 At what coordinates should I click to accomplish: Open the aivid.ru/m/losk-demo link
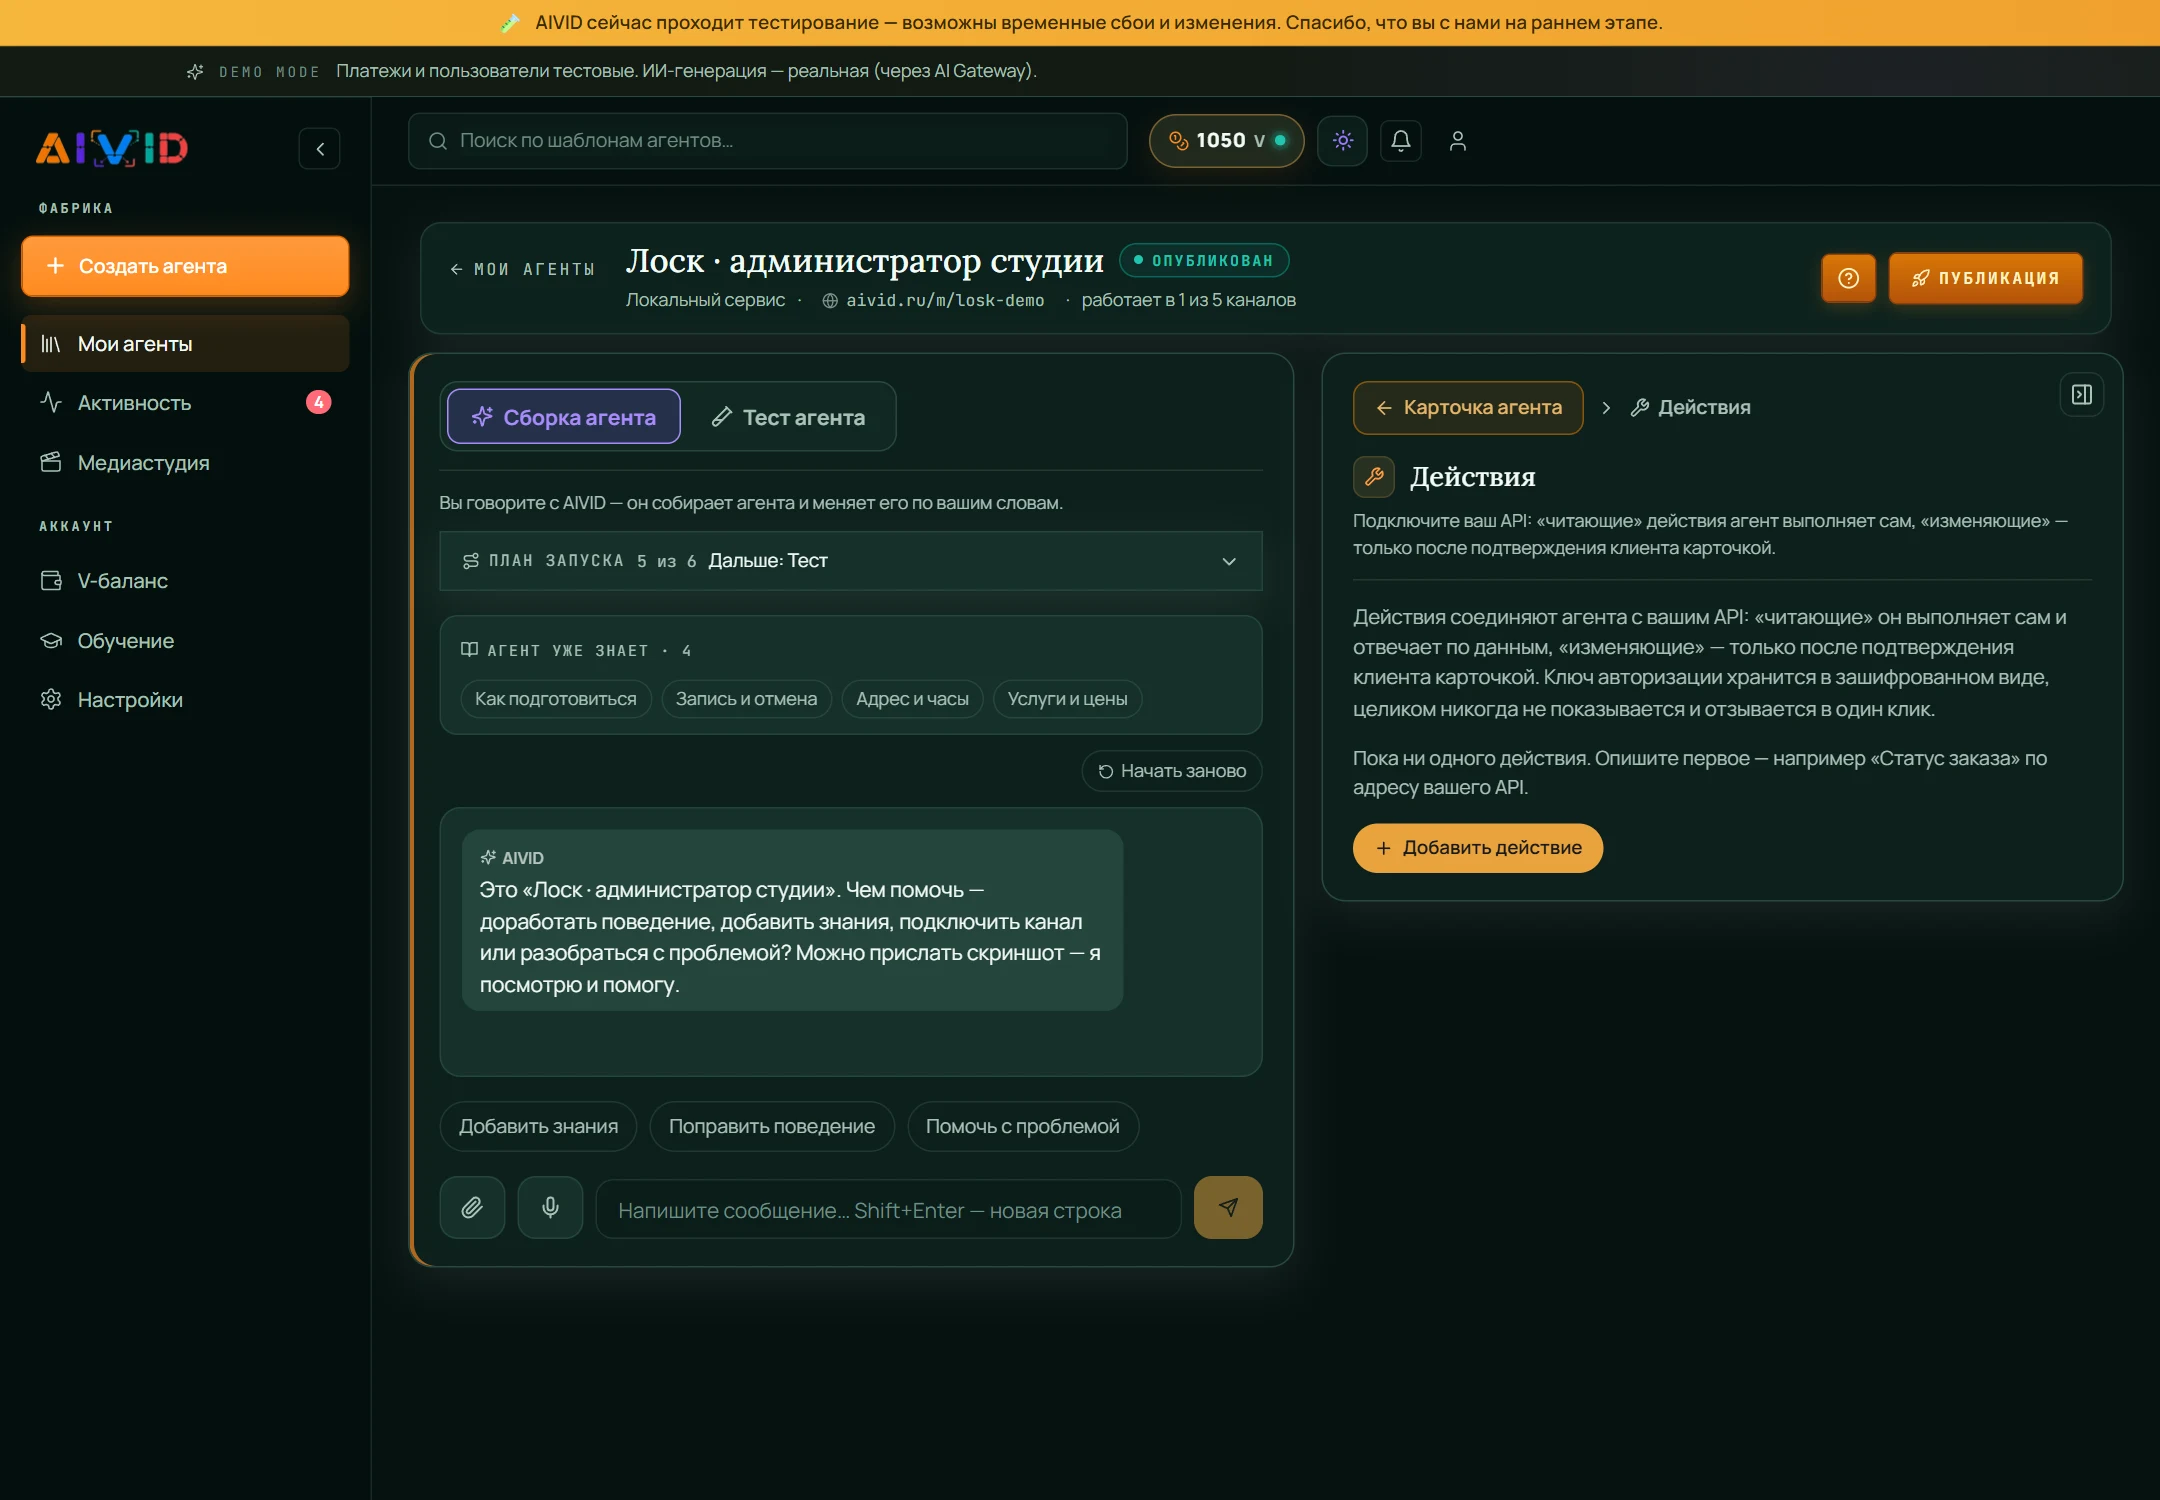pyautogui.click(x=945, y=300)
